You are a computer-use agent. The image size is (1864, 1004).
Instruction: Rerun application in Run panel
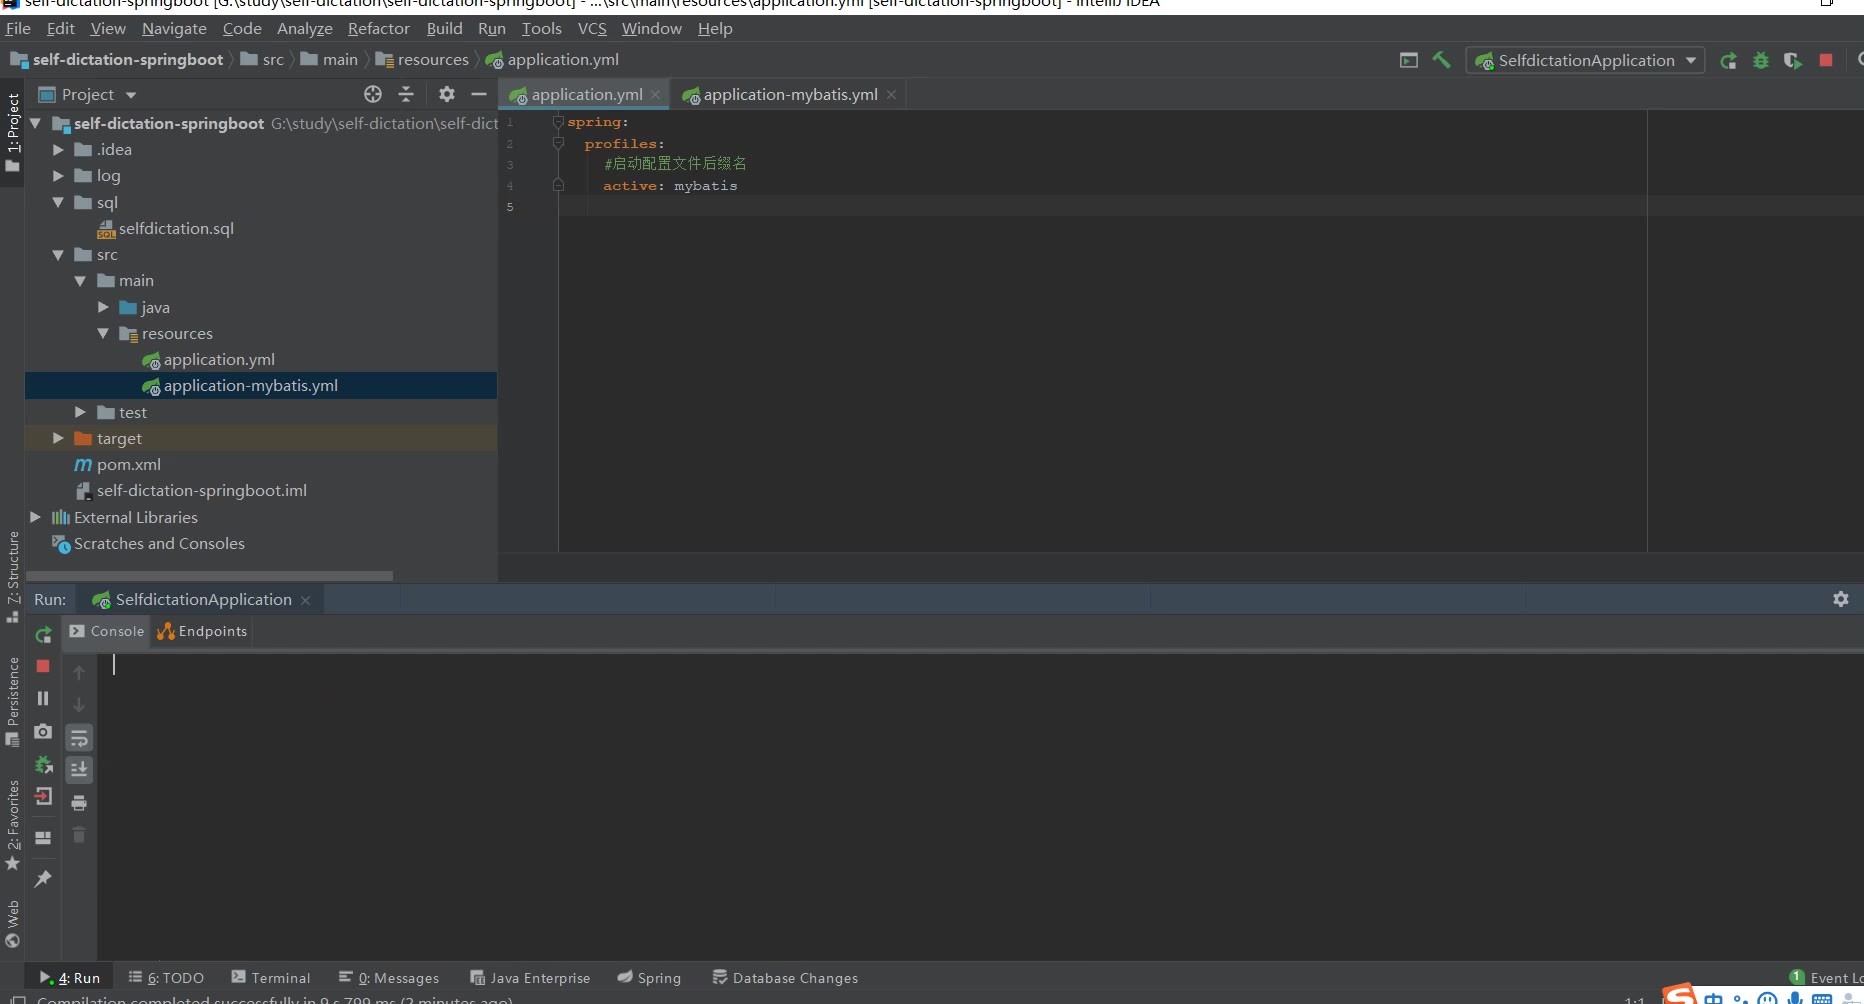(43, 634)
